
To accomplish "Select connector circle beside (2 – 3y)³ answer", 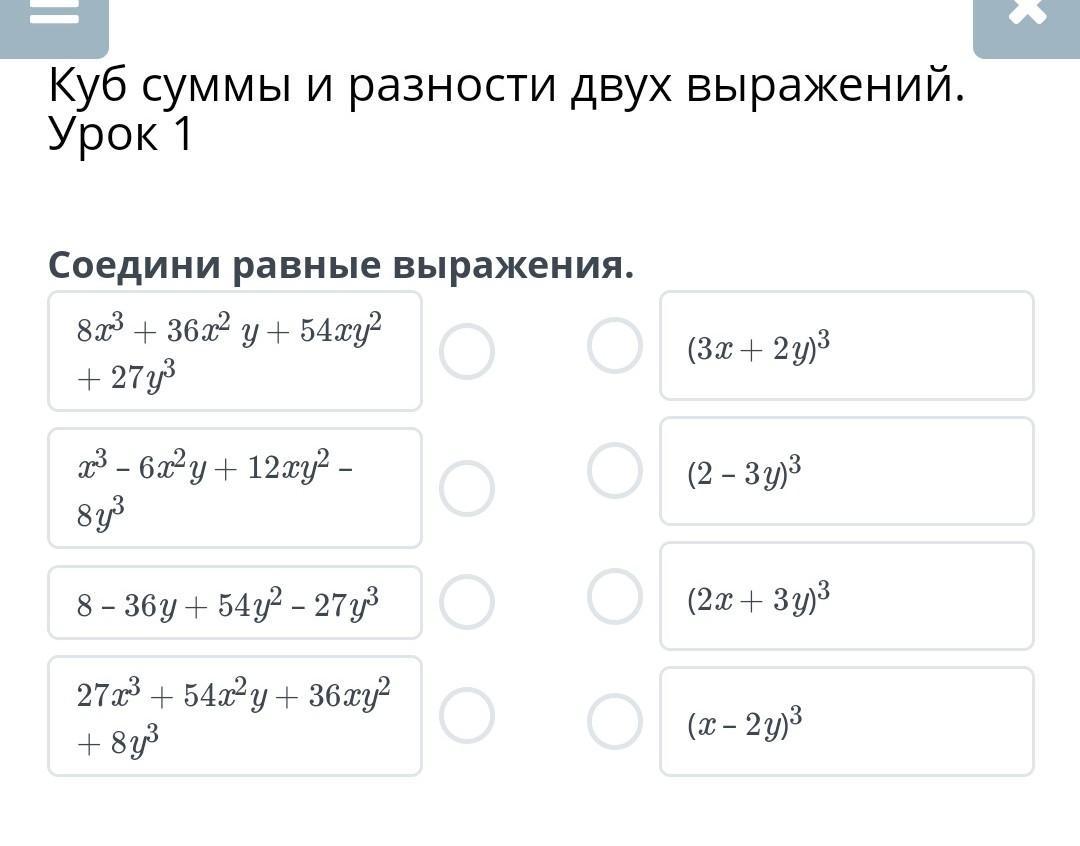I will (614, 471).
